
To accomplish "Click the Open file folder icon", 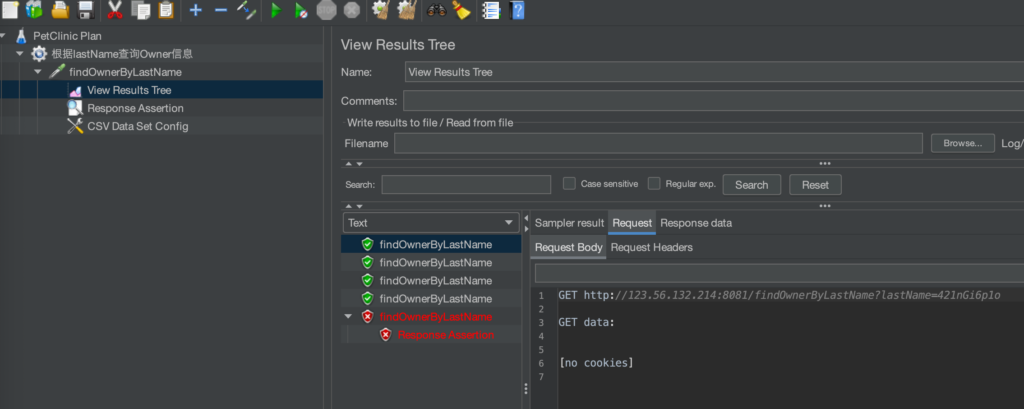I will (x=60, y=10).
